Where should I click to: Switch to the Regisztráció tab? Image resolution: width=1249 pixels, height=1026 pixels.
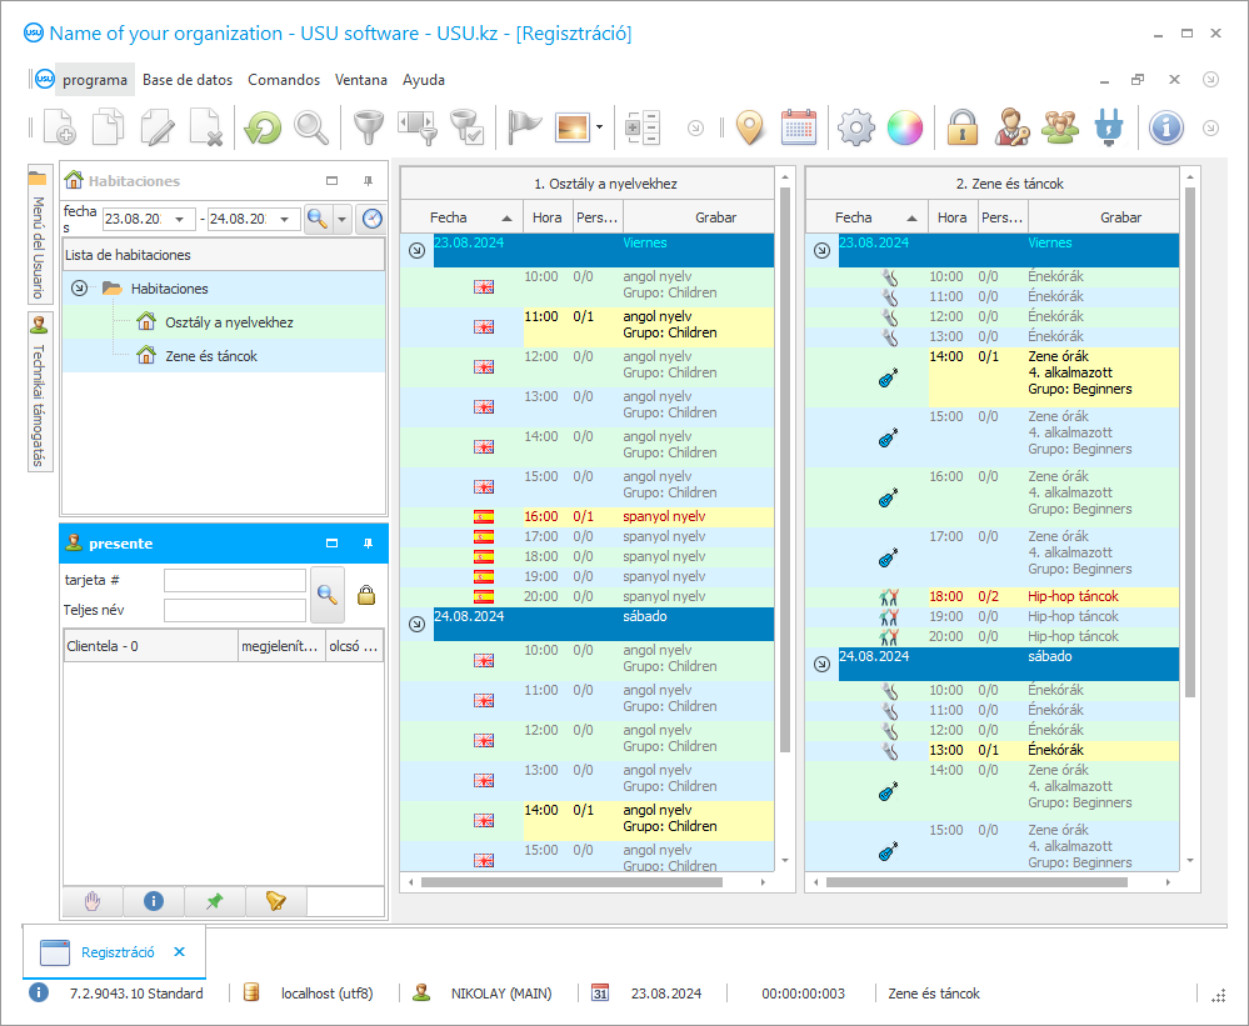(x=117, y=952)
